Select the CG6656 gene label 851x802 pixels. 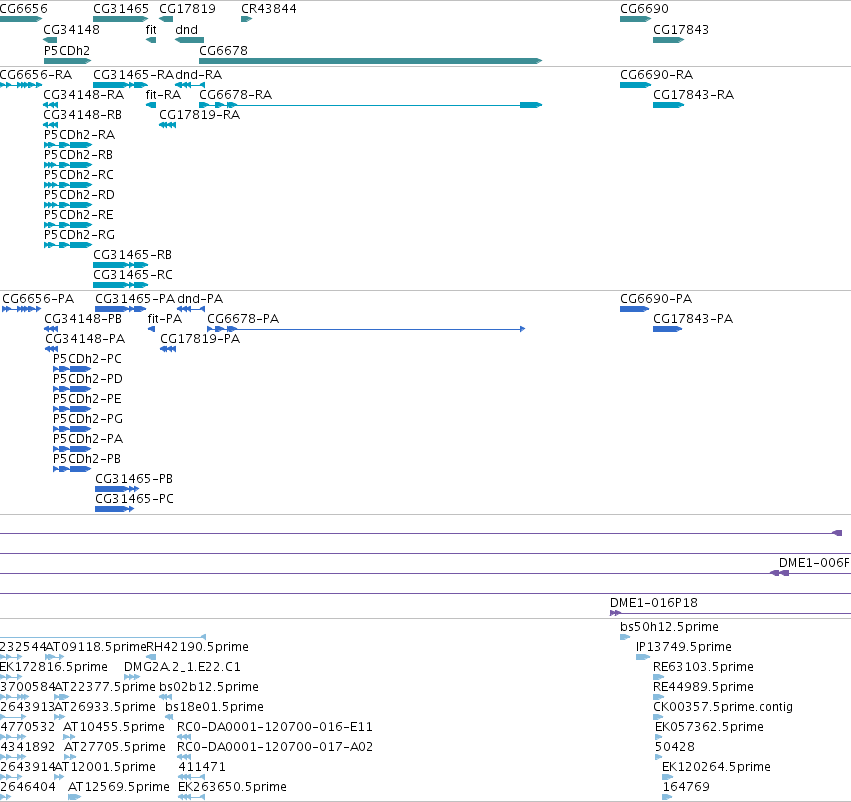(23, 9)
